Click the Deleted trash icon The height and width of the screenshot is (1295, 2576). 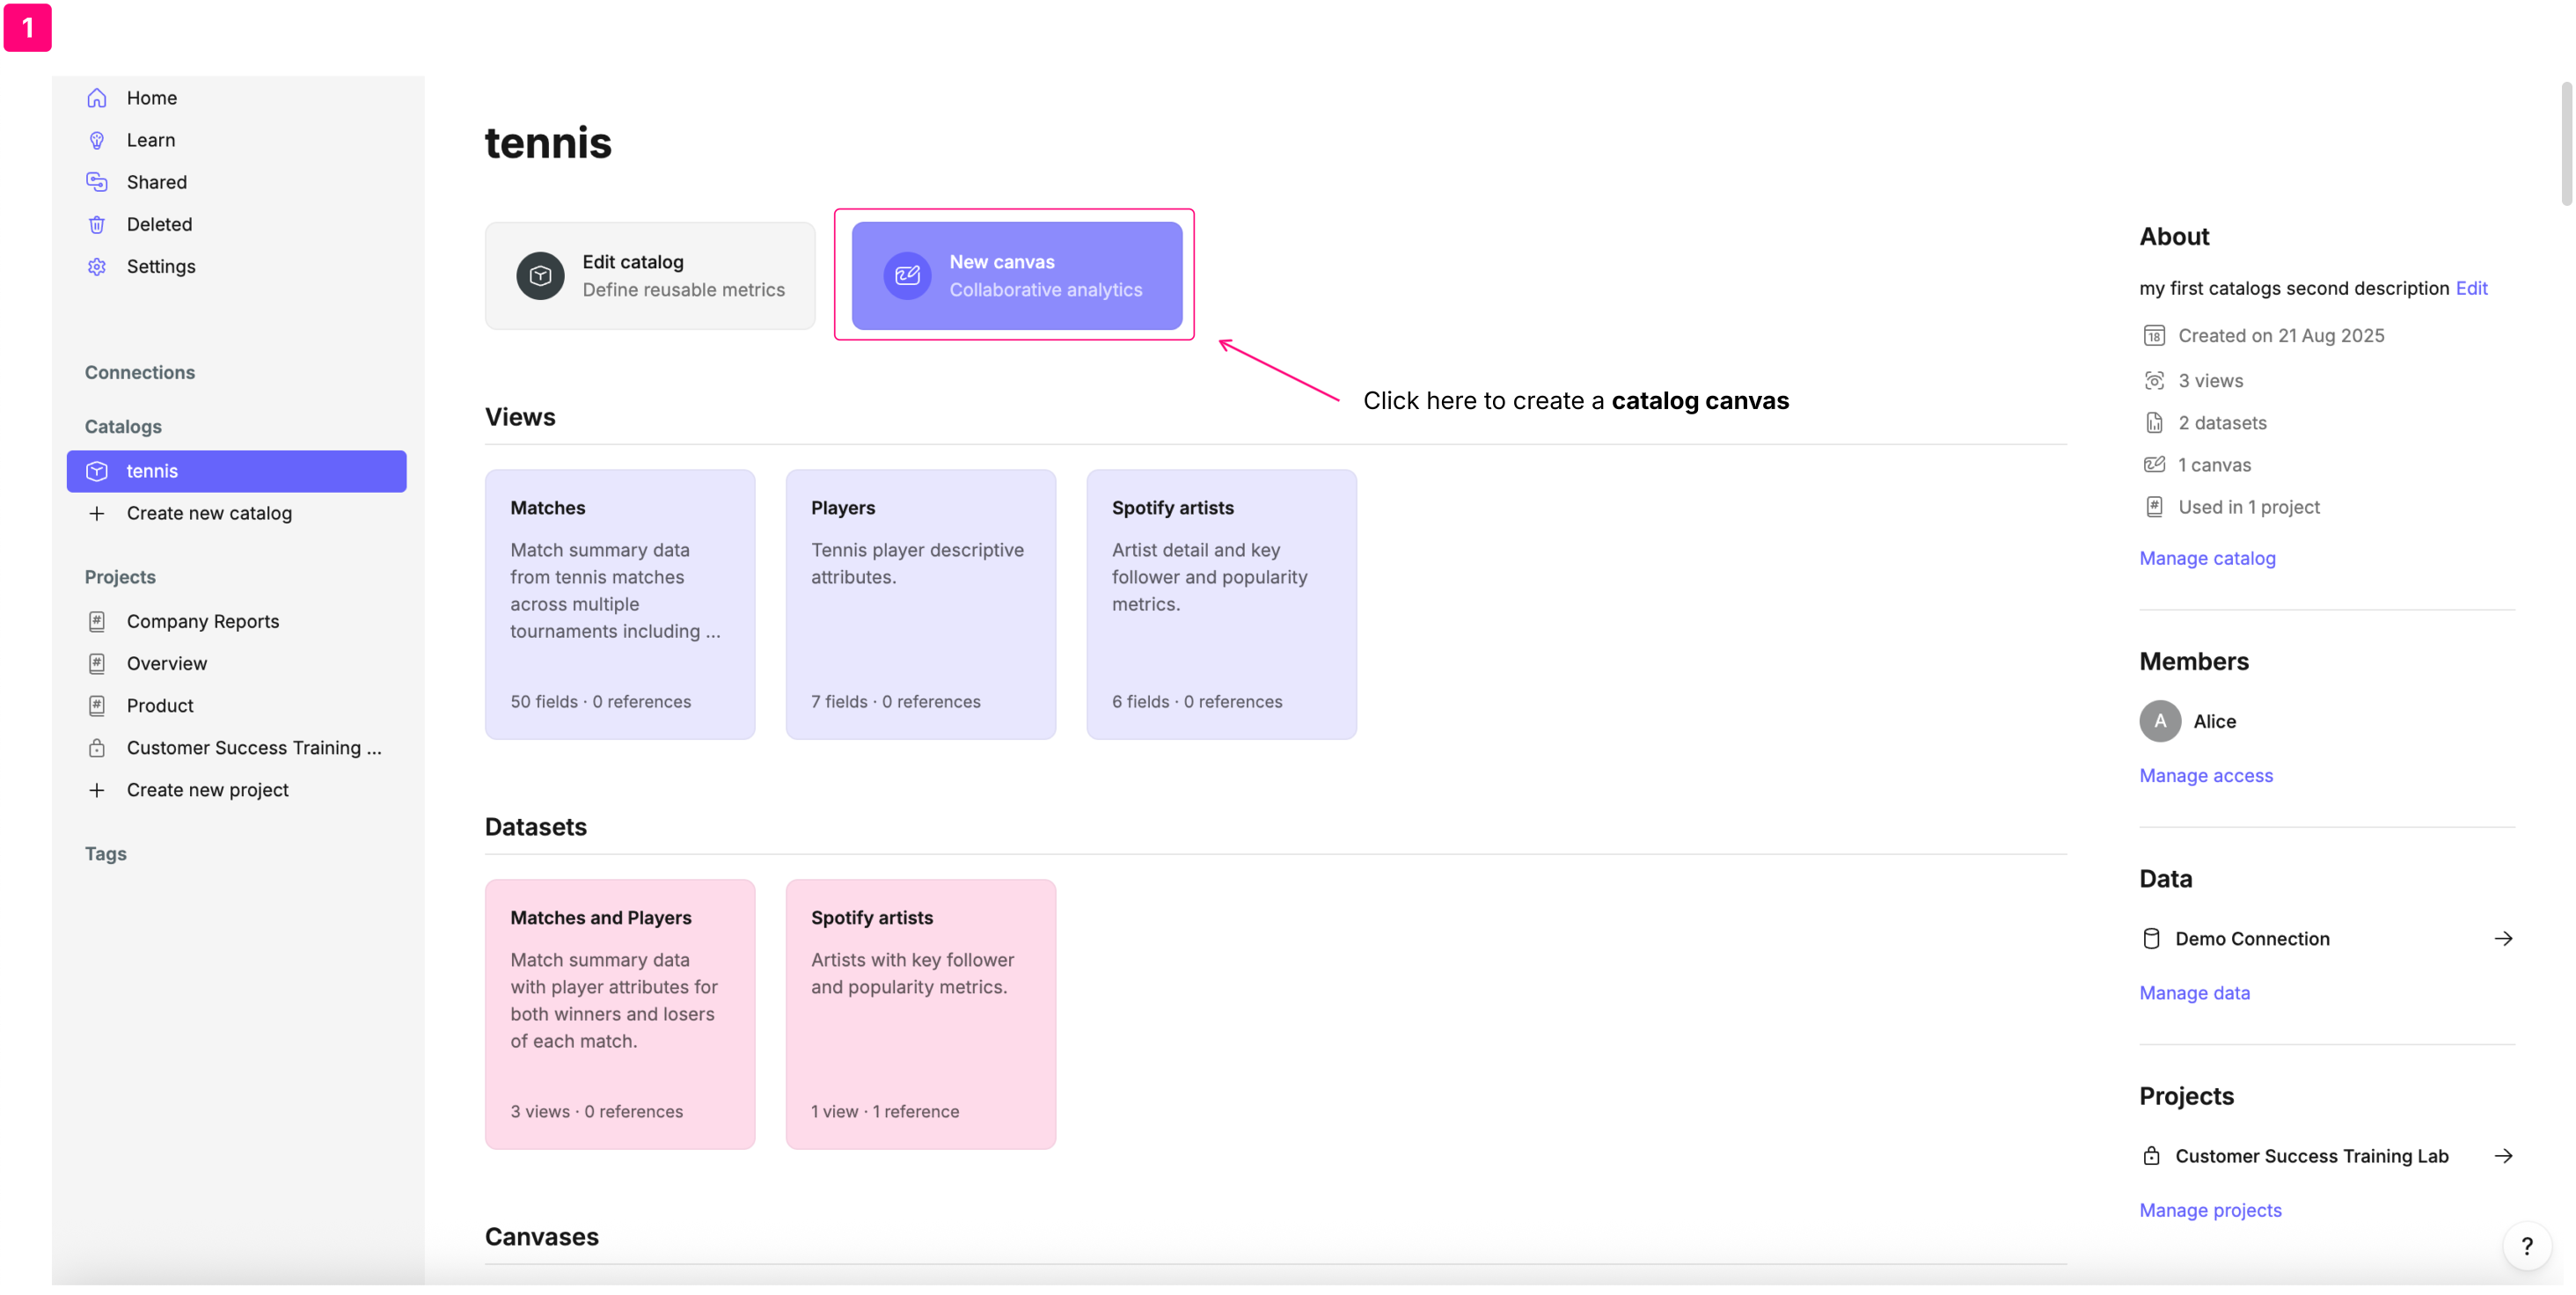coord(97,224)
